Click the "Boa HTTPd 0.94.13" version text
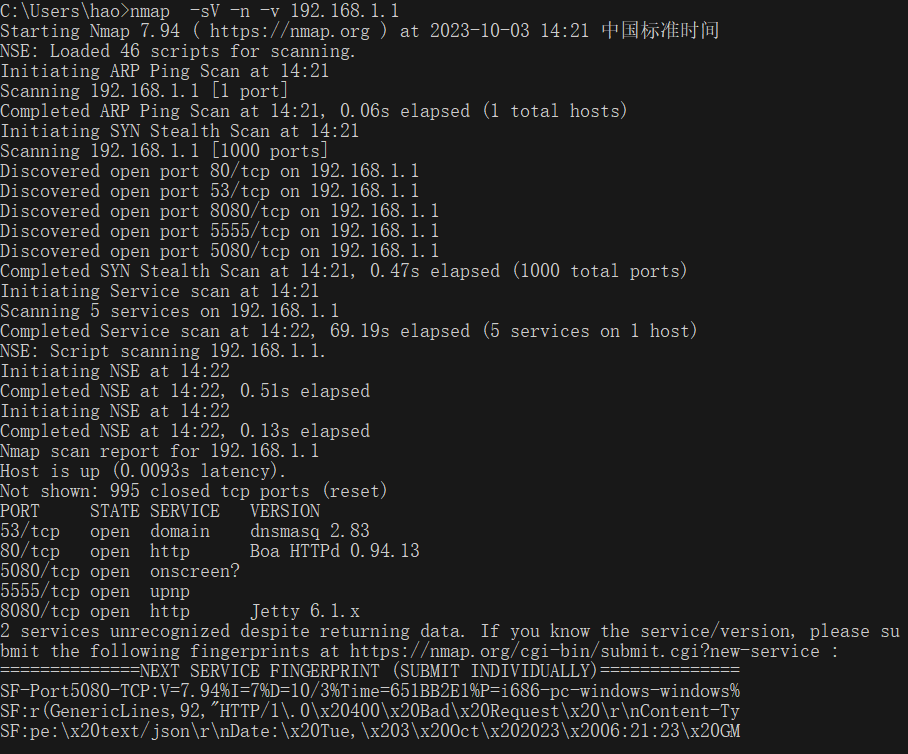 point(335,551)
